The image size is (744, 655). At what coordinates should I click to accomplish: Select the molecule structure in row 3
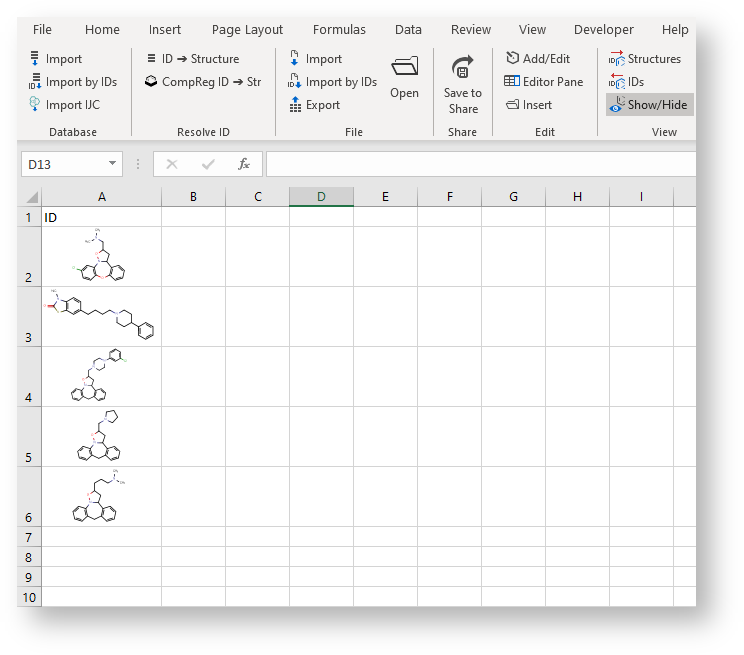click(101, 317)
